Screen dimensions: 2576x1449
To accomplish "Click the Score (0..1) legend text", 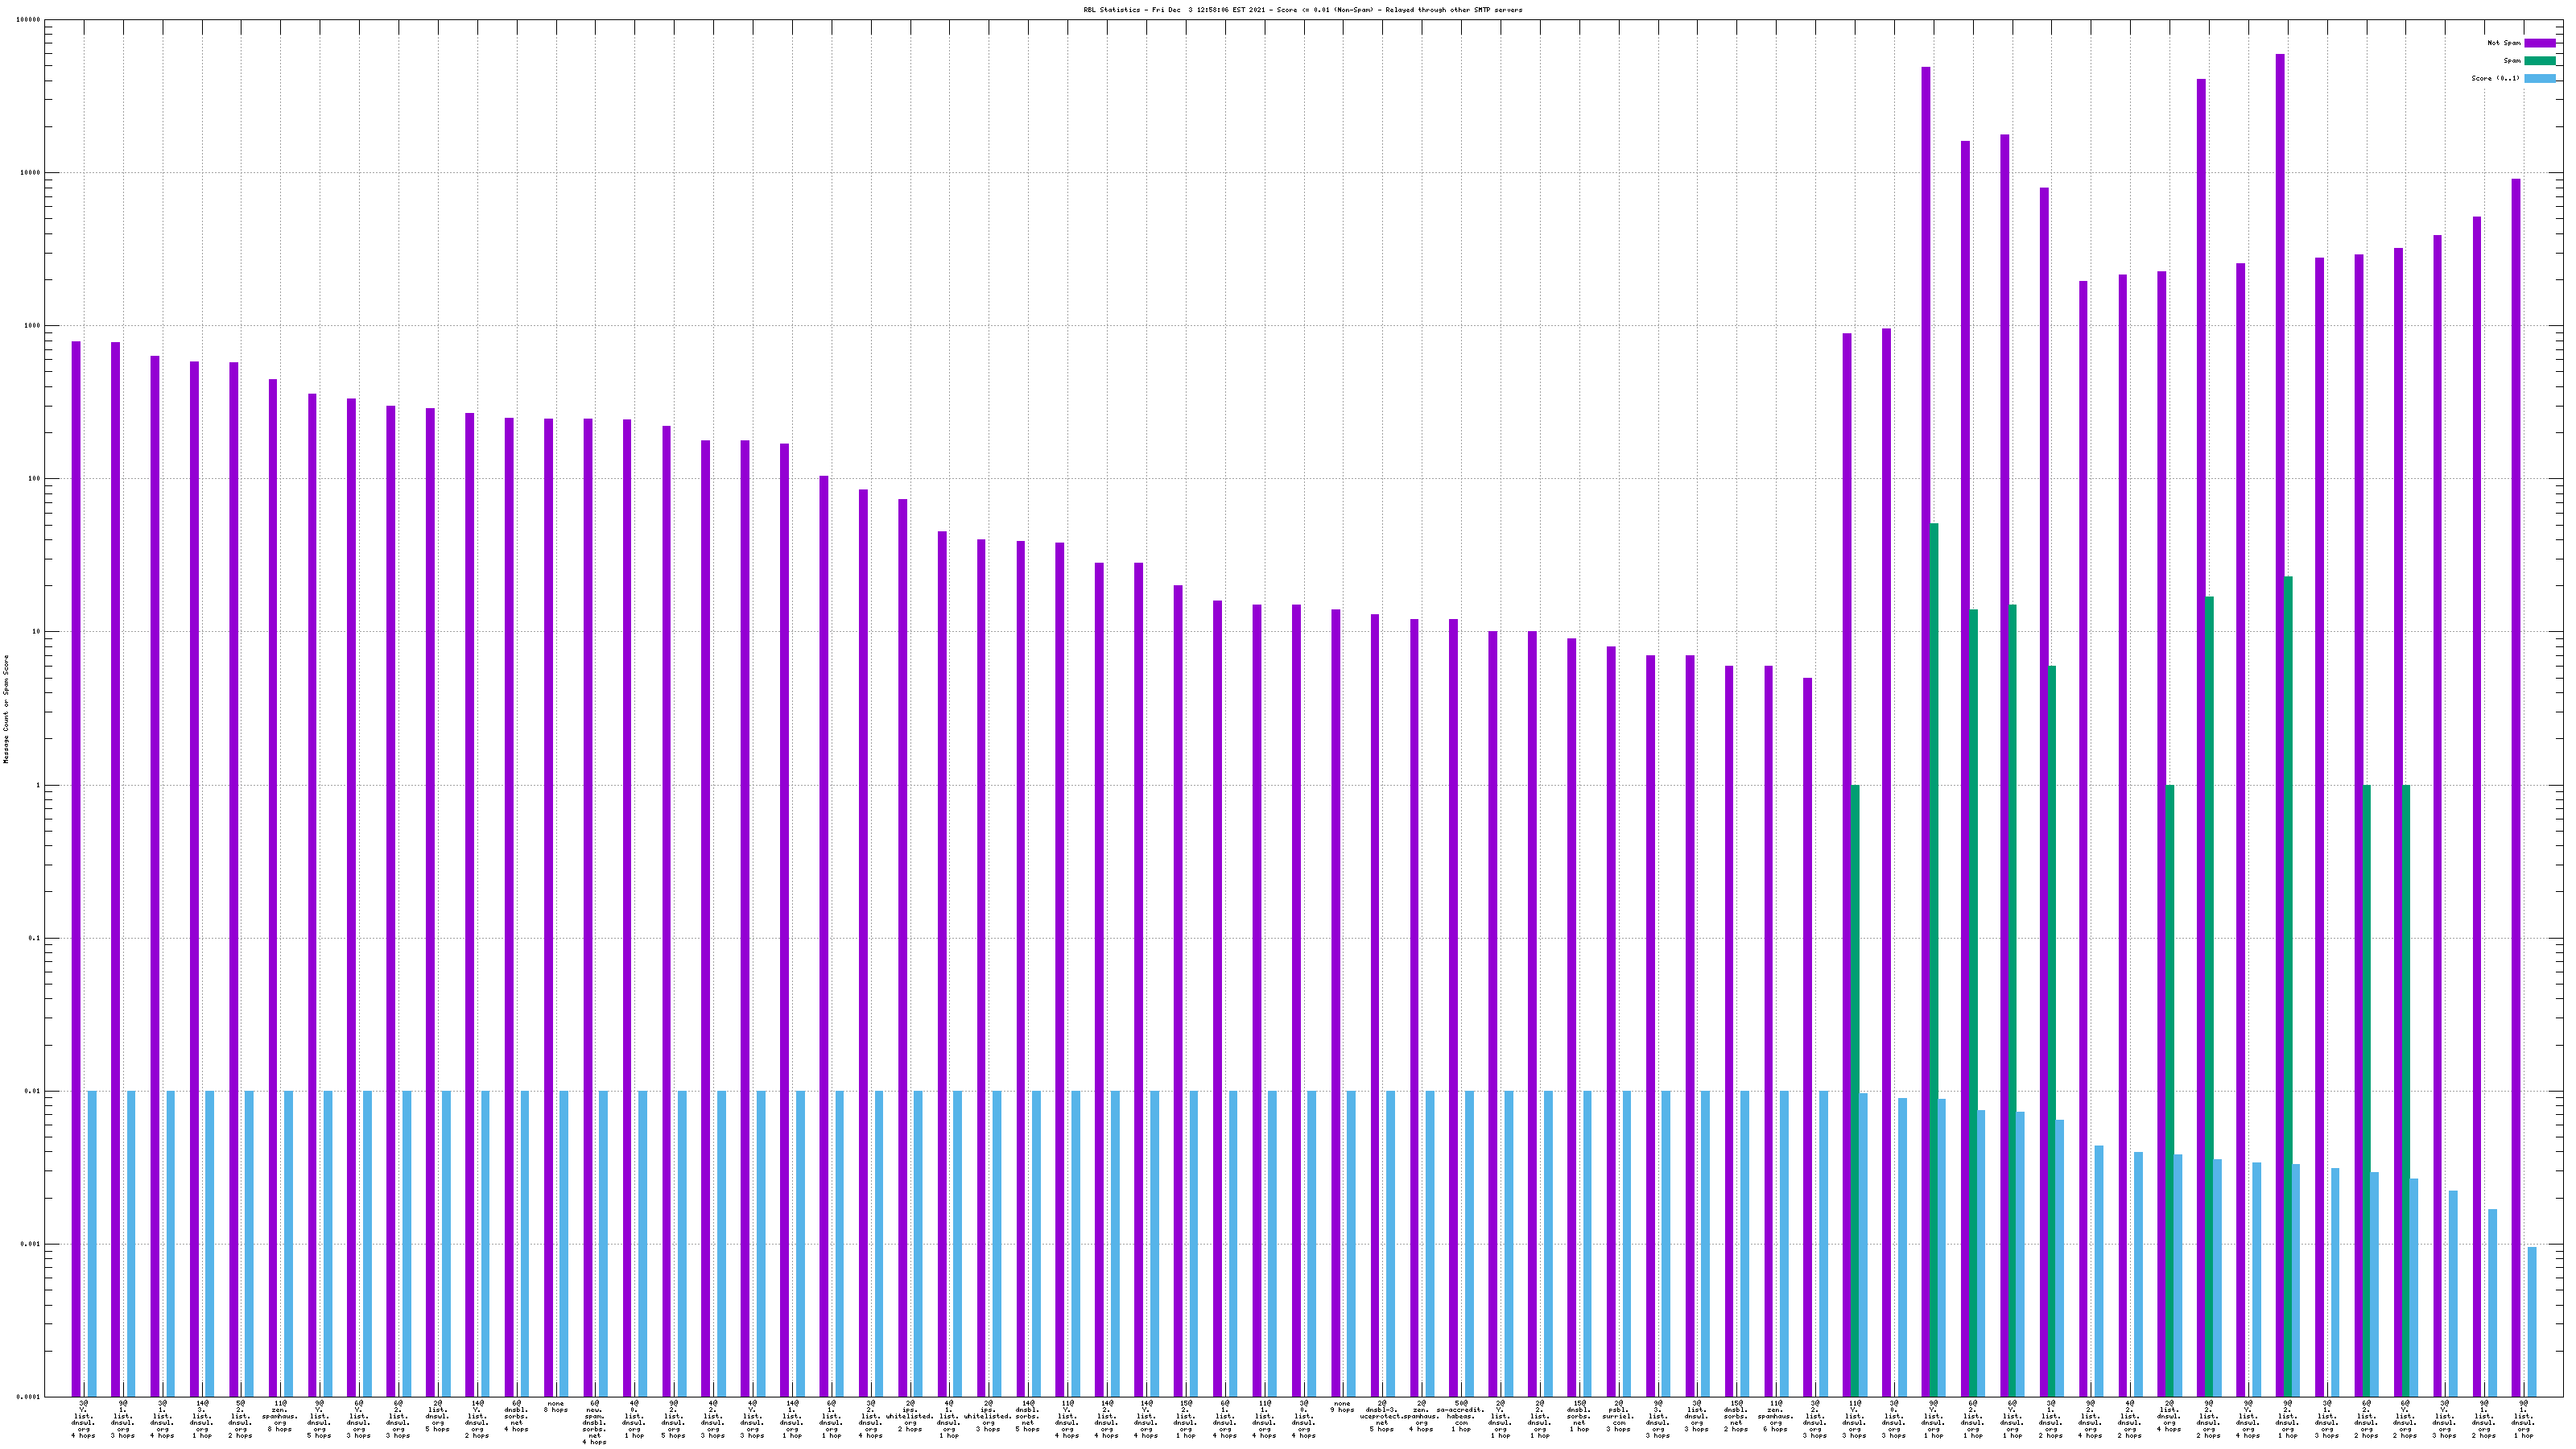I will point(2495,78).
